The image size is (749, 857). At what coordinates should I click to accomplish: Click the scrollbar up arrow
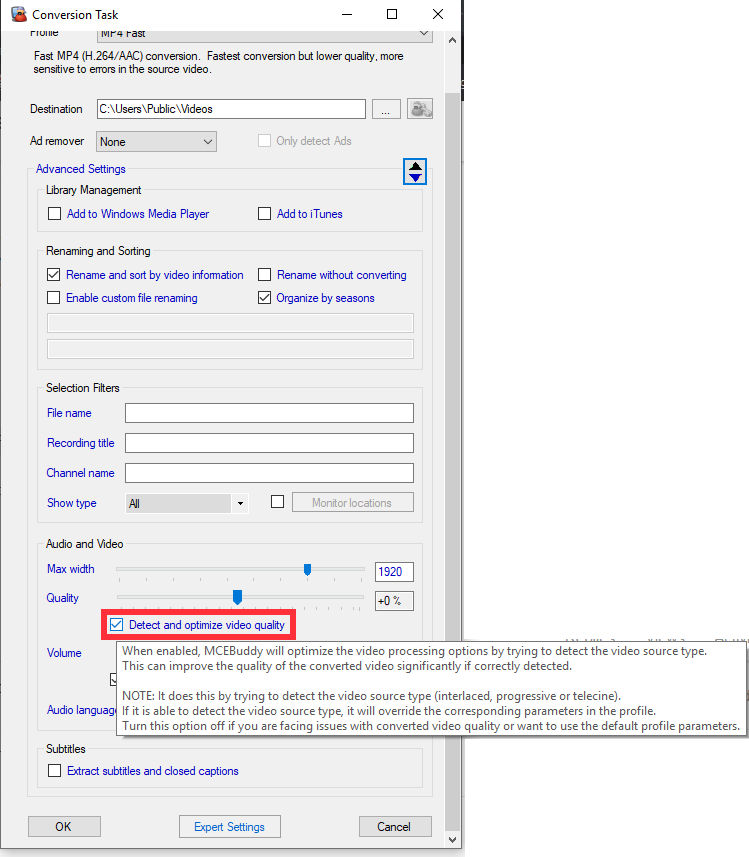coord(453,42)
